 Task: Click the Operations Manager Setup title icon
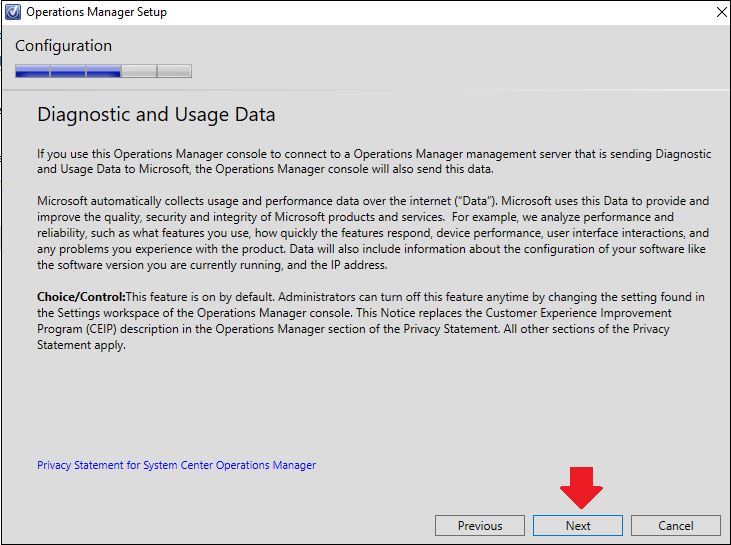(x=13, y=12)
